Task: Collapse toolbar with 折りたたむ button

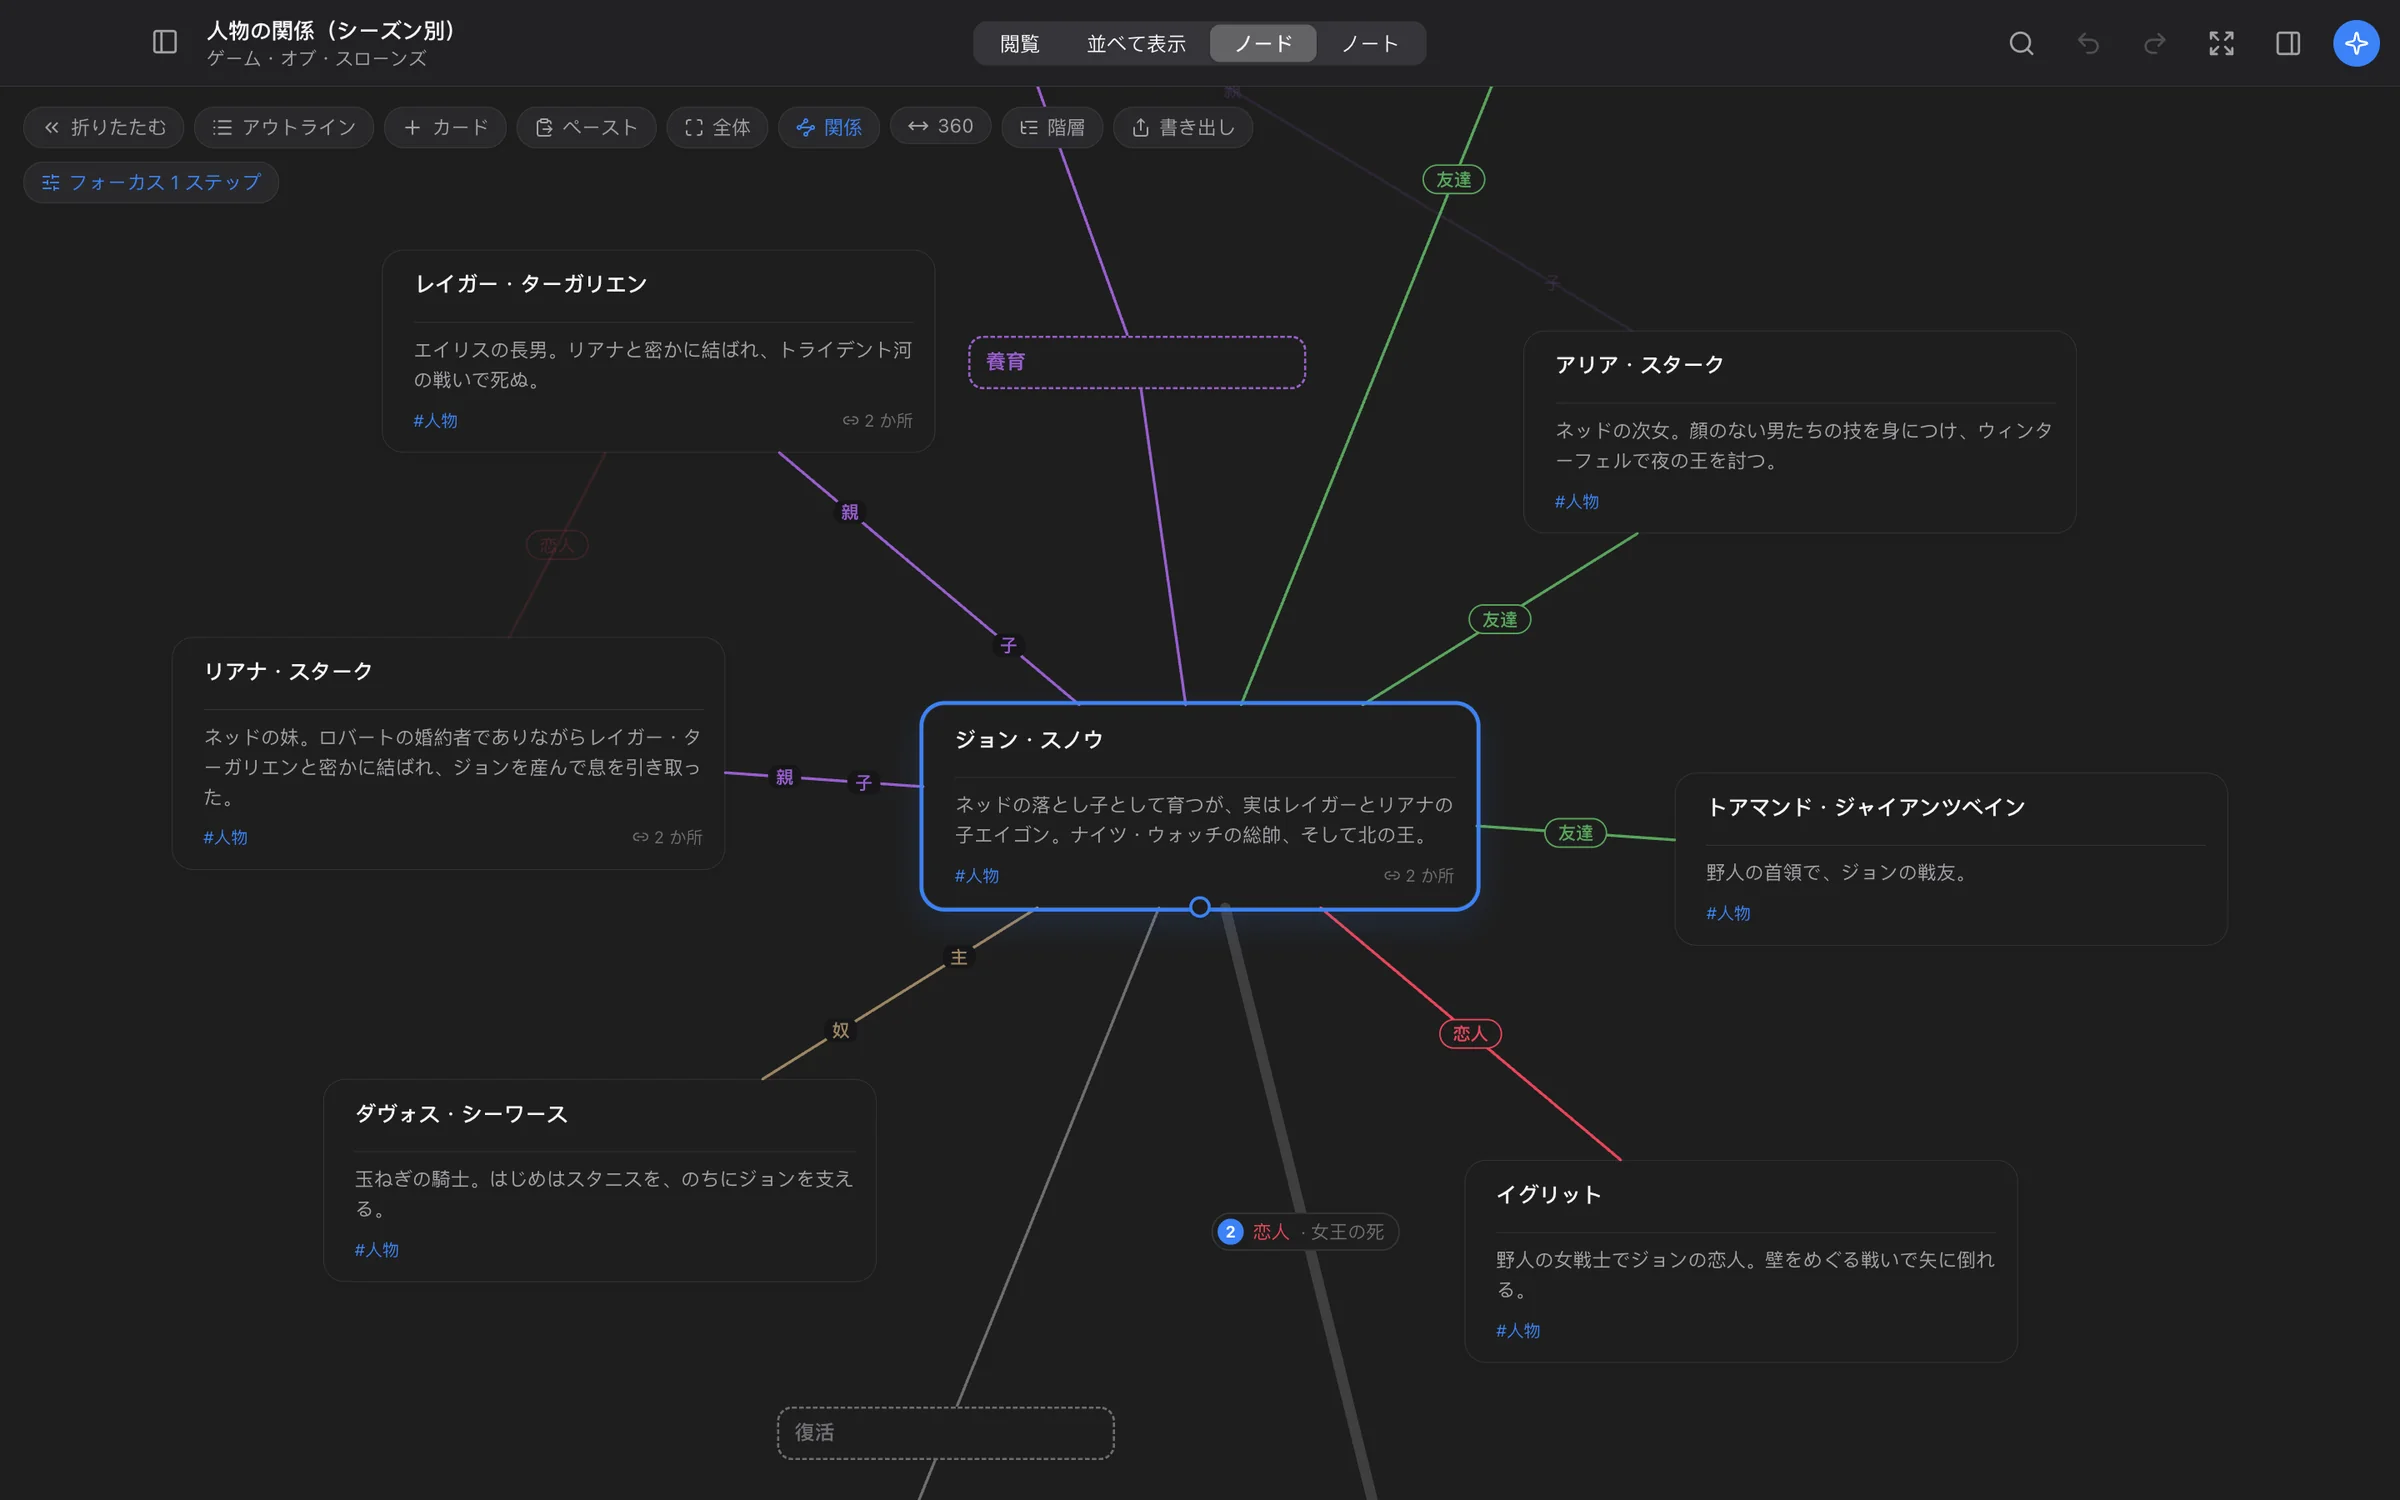Action: [104, 127]
